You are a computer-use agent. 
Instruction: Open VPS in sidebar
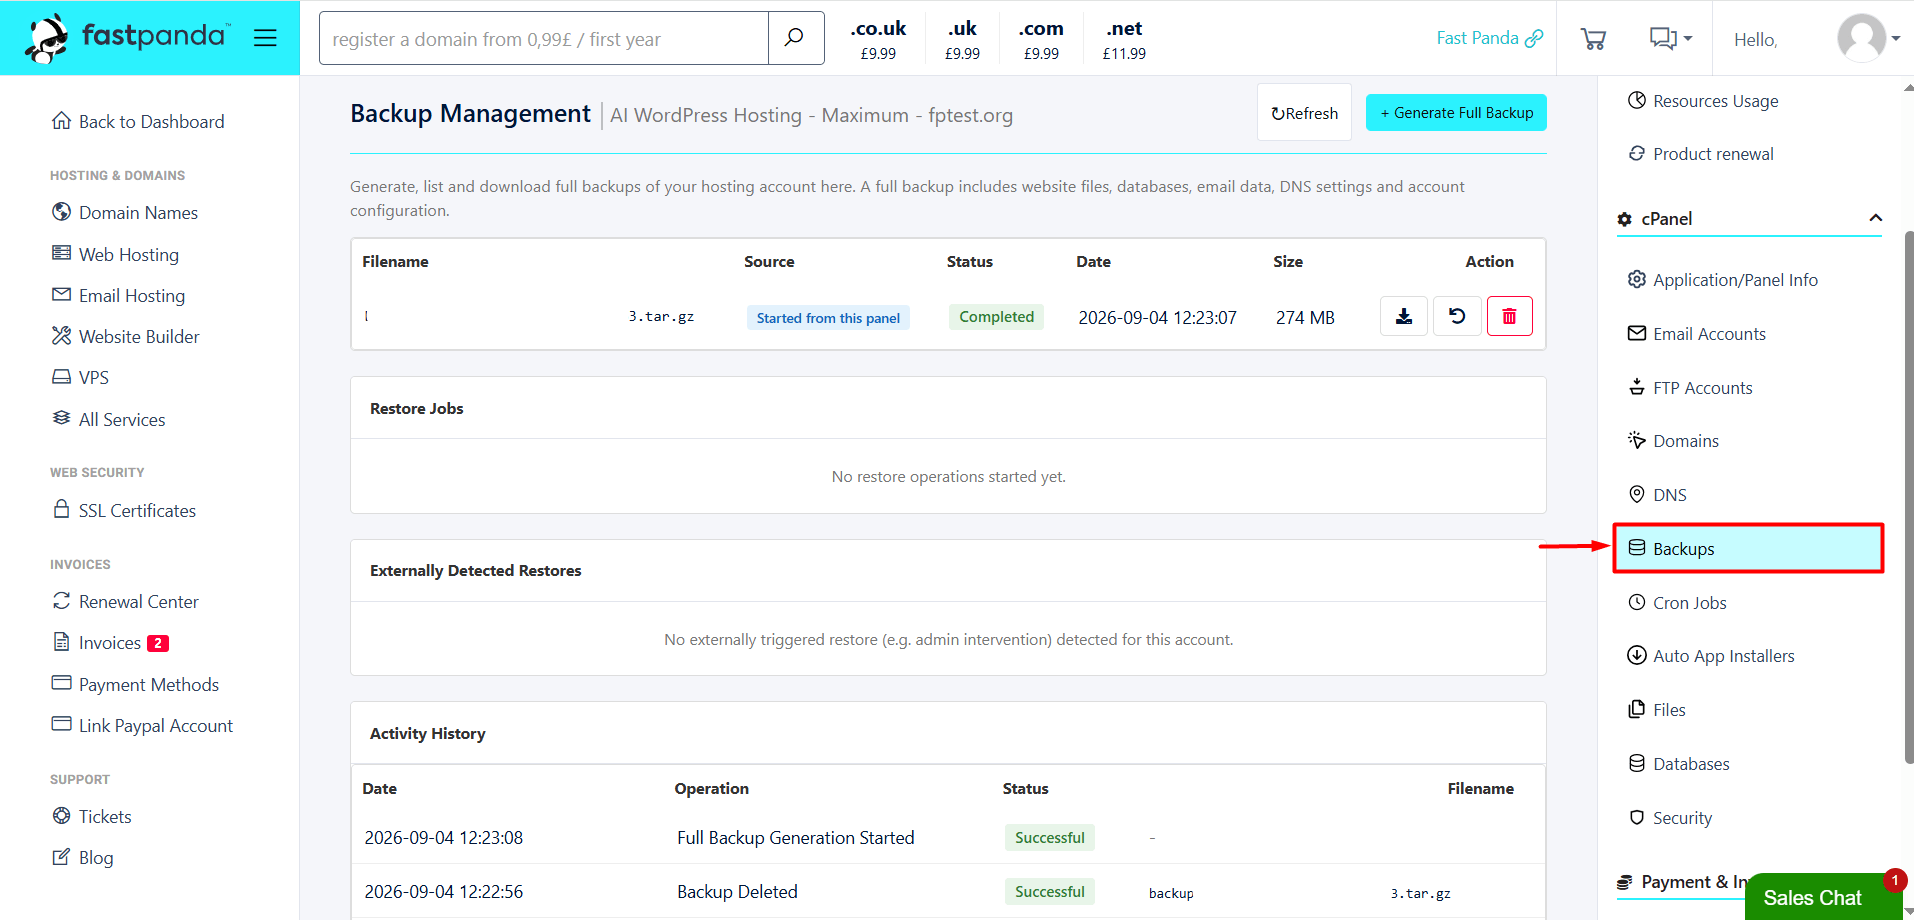point(80,377)
